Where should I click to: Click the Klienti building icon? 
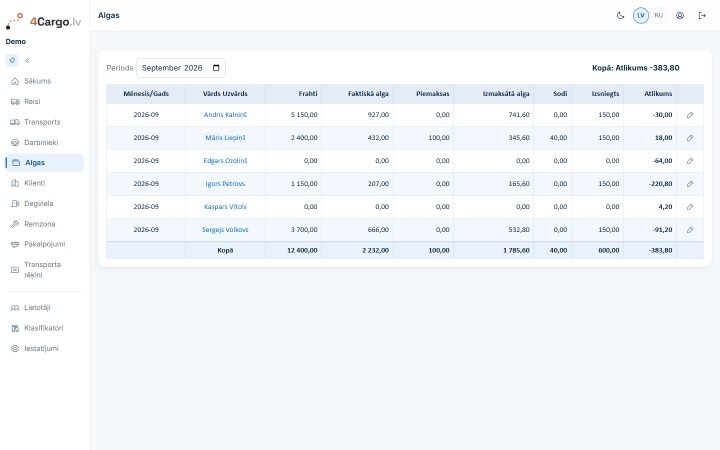[x=15, y=183]
